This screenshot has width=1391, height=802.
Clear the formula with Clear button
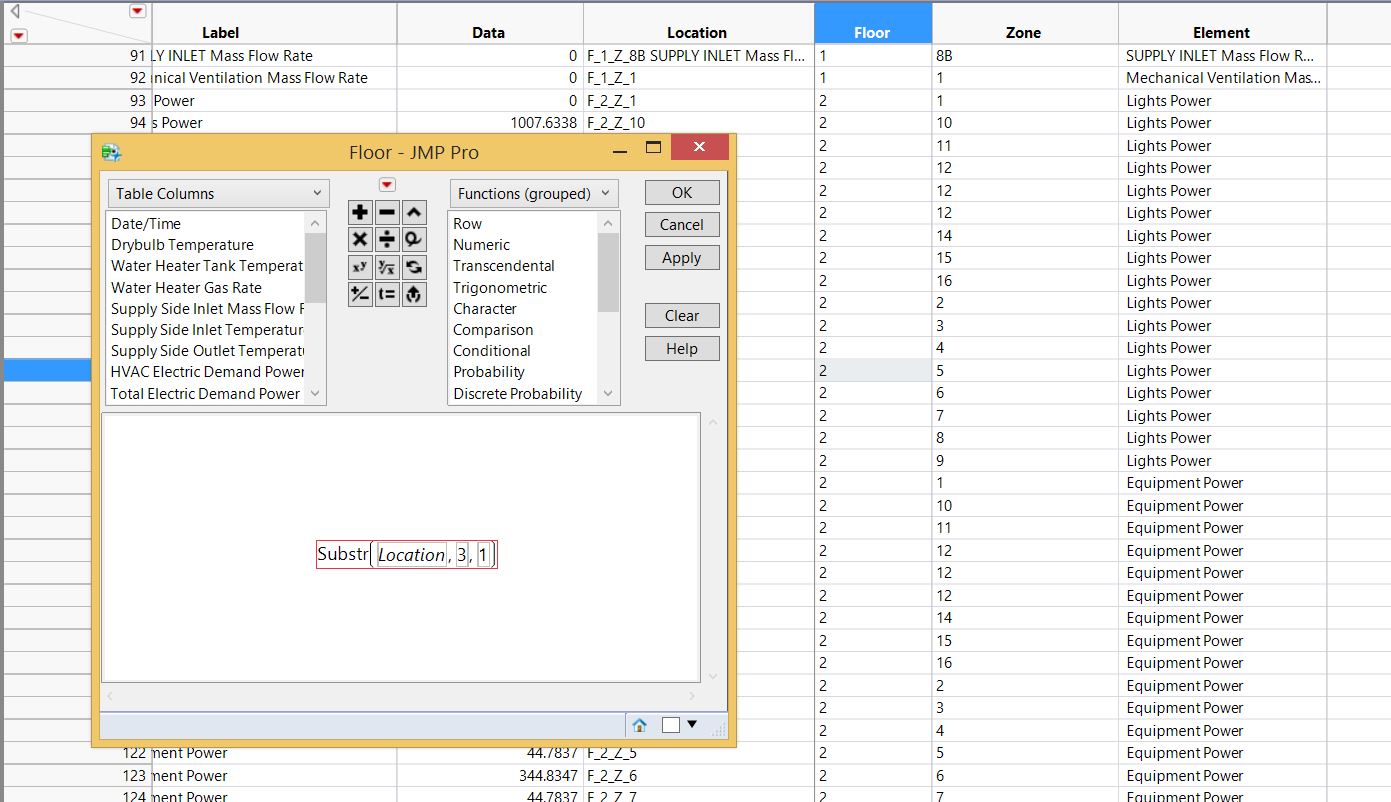[x=682, y=316]
